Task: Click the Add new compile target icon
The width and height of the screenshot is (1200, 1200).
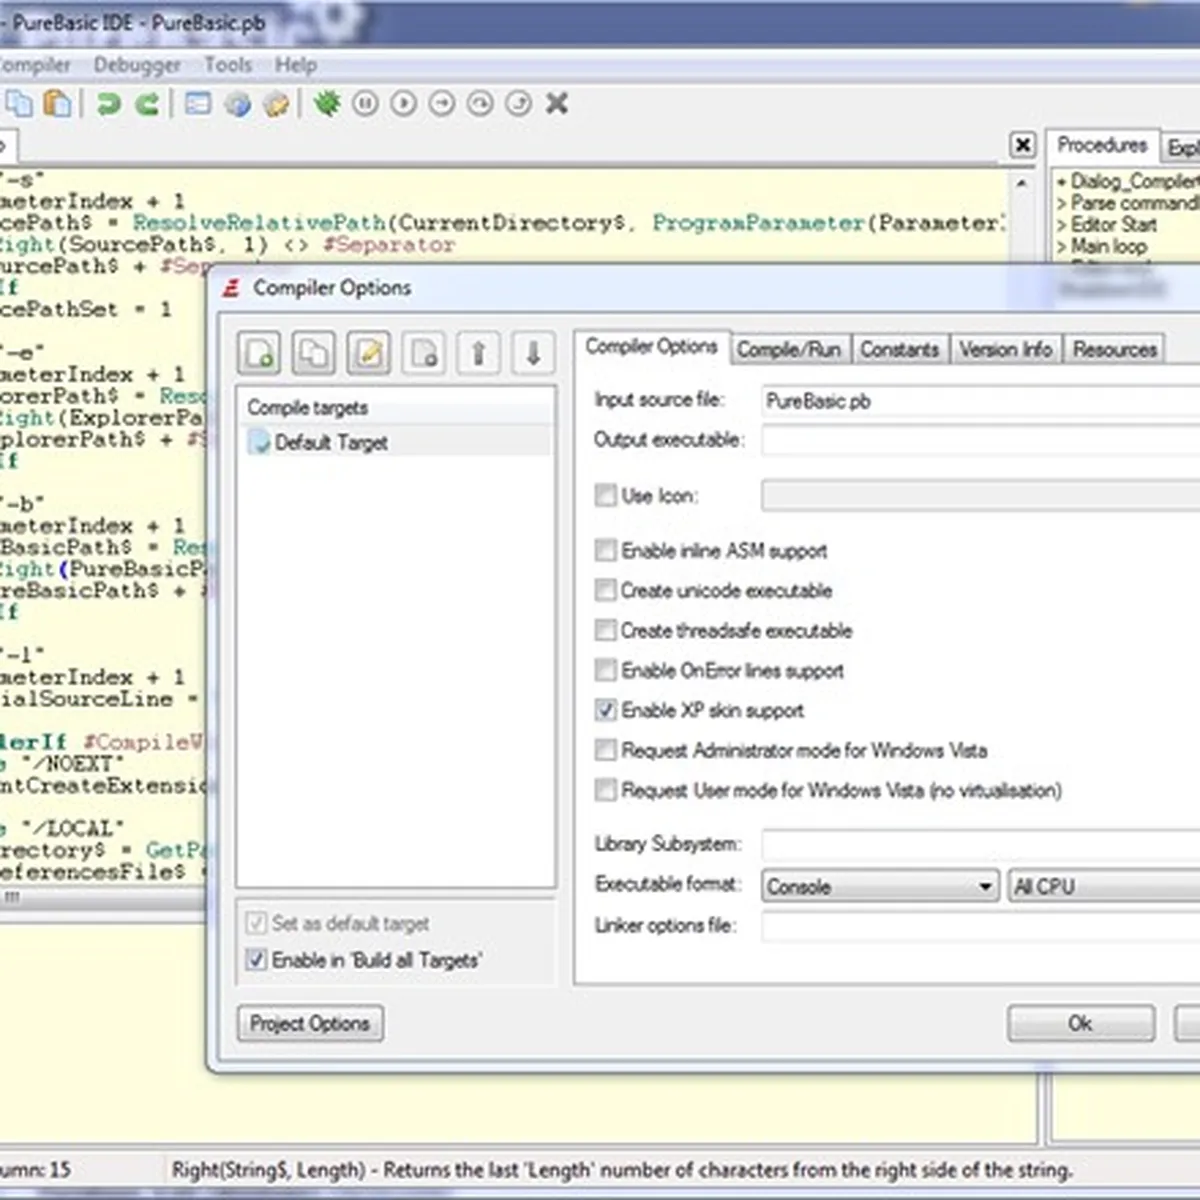Action: [x=260, y=353]
